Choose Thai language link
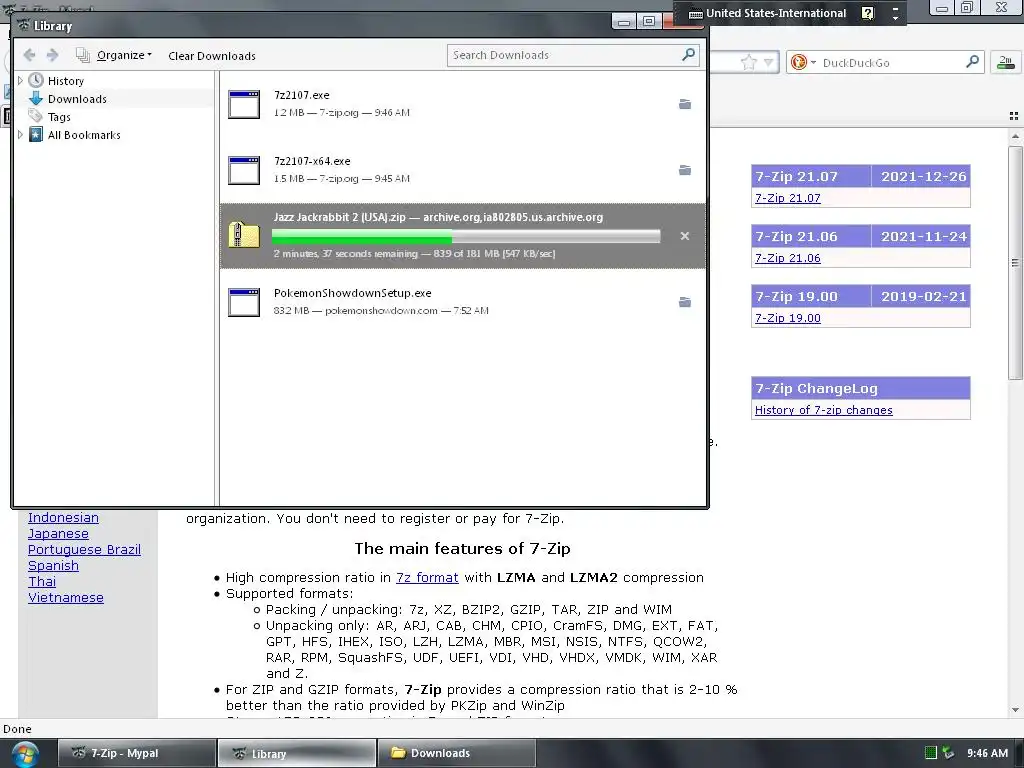 [42, 581]
